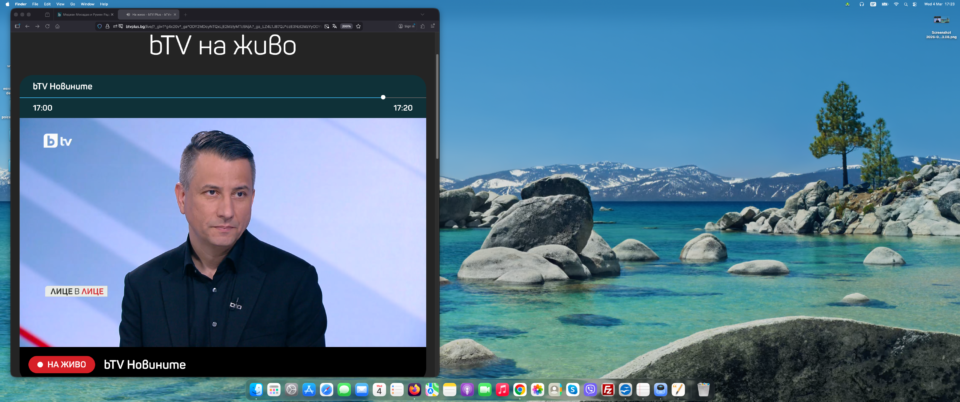960x402 pixels.
Task: Open the Window menu in menu bar
Action: (x=87, y=4)
